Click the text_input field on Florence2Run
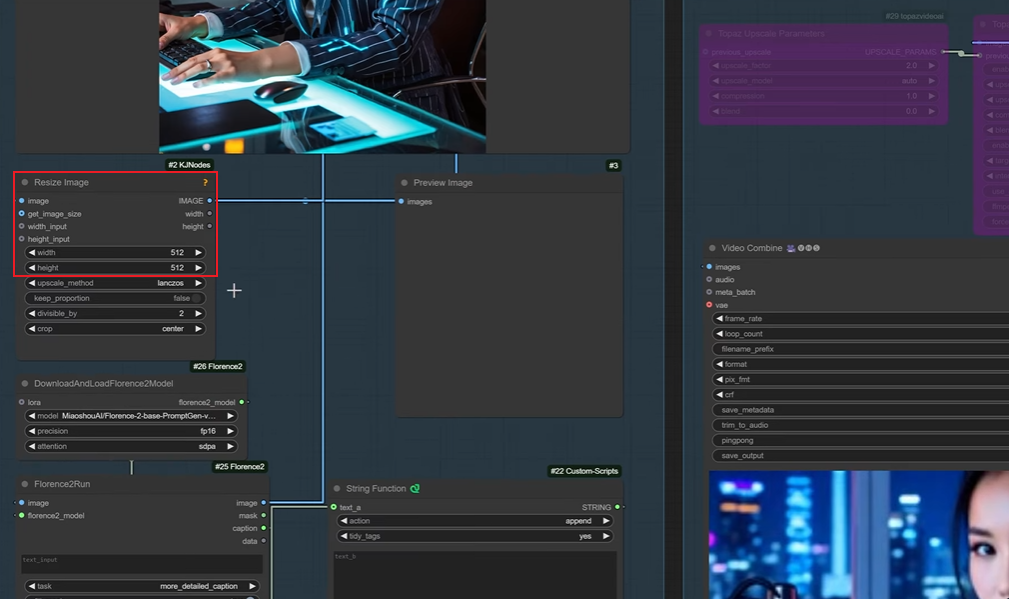This screenshot has height=599, width=1009. (142, 564)
